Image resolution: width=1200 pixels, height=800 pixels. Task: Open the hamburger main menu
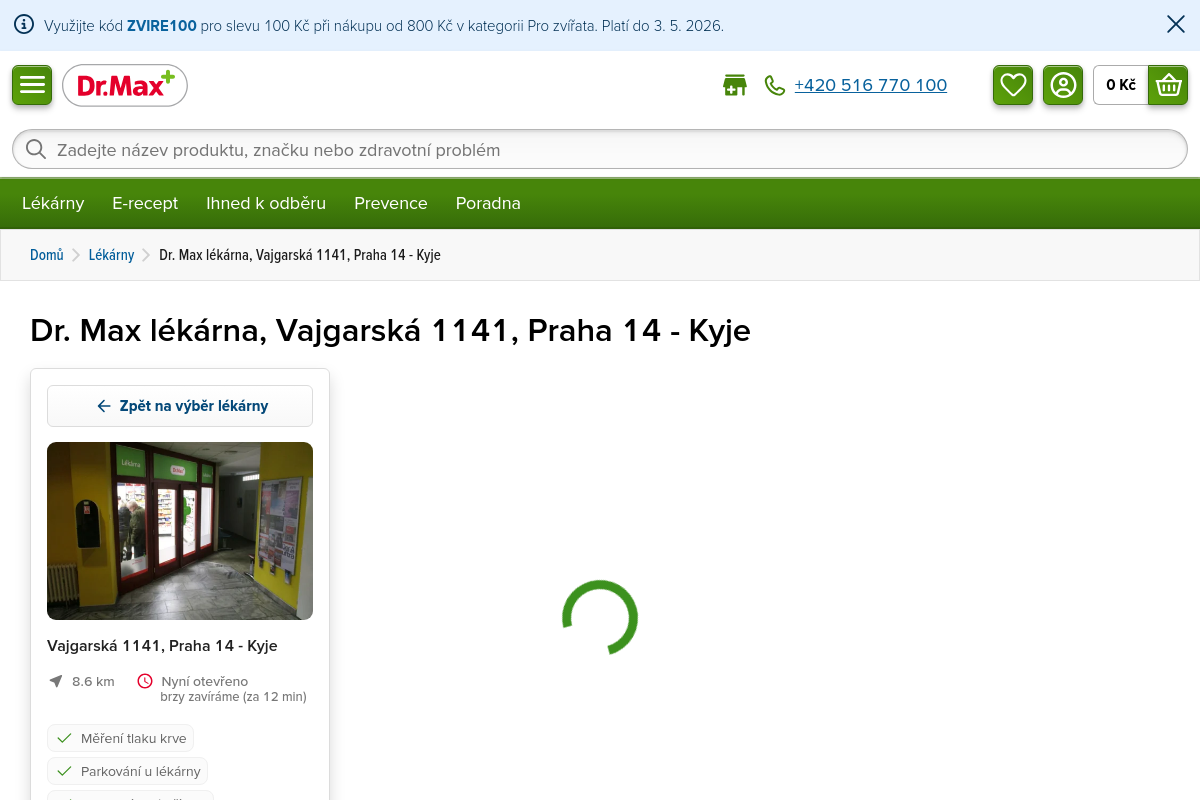tap(32, 85)
